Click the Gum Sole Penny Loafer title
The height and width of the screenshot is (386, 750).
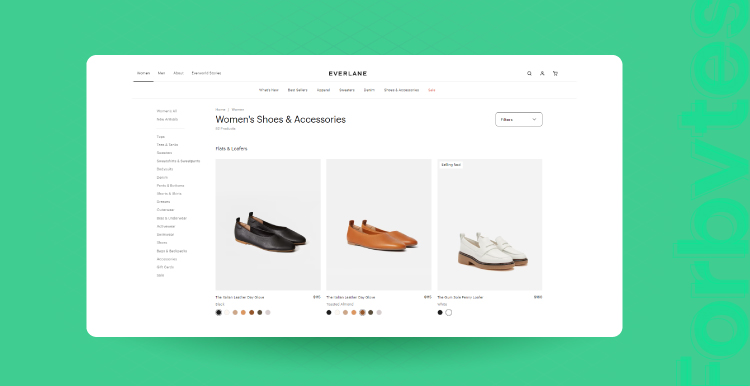(x=460, y=297)
